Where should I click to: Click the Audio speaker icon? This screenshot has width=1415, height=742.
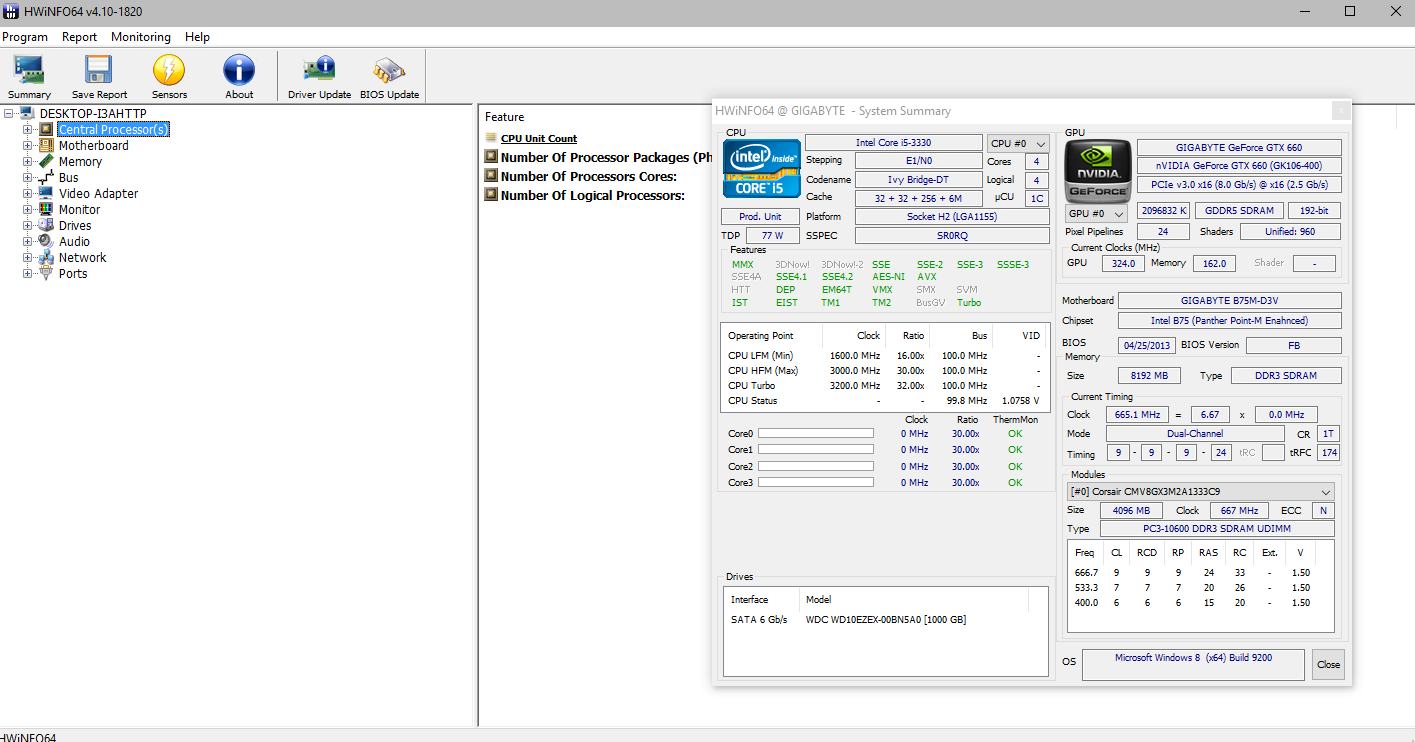tap(46, 241)
